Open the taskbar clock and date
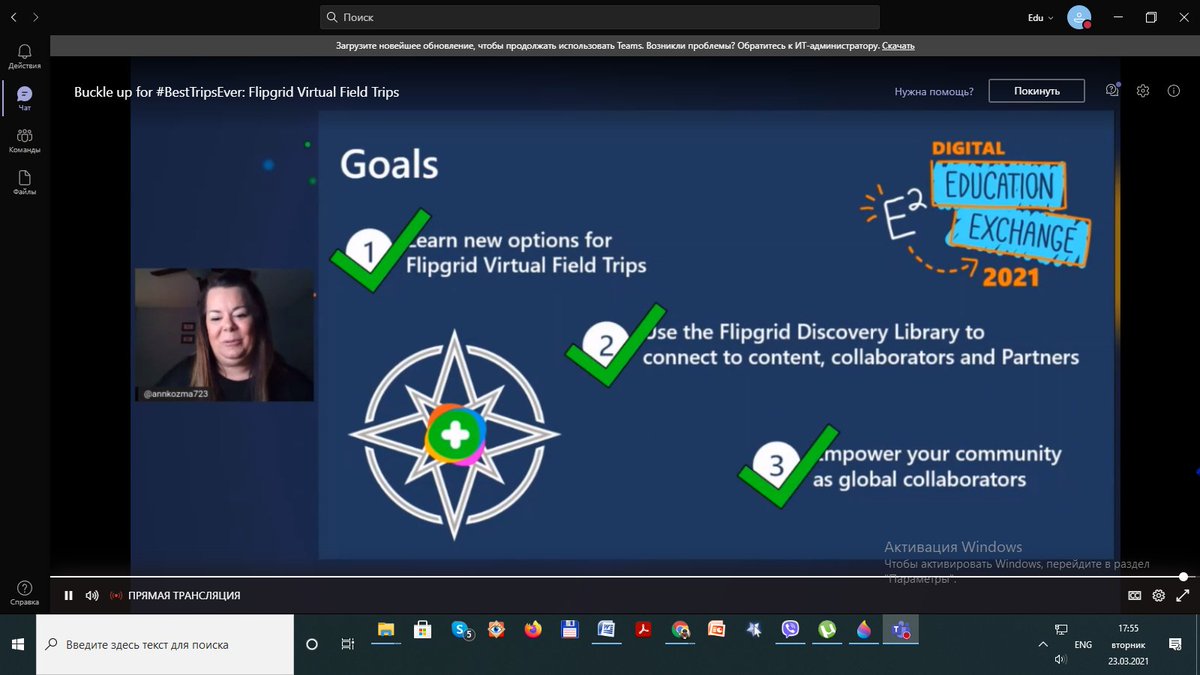The width and height of the screenshot is (1200, 675). [x=1128, y=645]
